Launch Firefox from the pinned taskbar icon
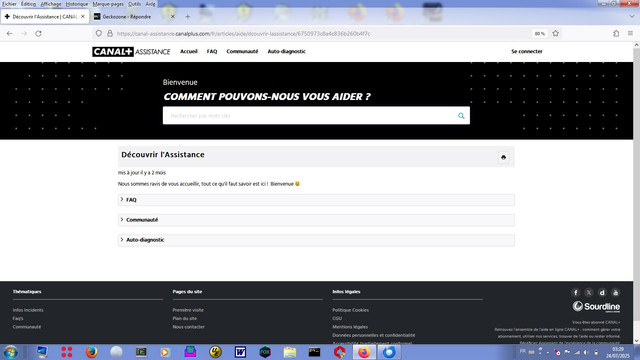The height and width of the screenshot is (360, 640). coord(91,352)
